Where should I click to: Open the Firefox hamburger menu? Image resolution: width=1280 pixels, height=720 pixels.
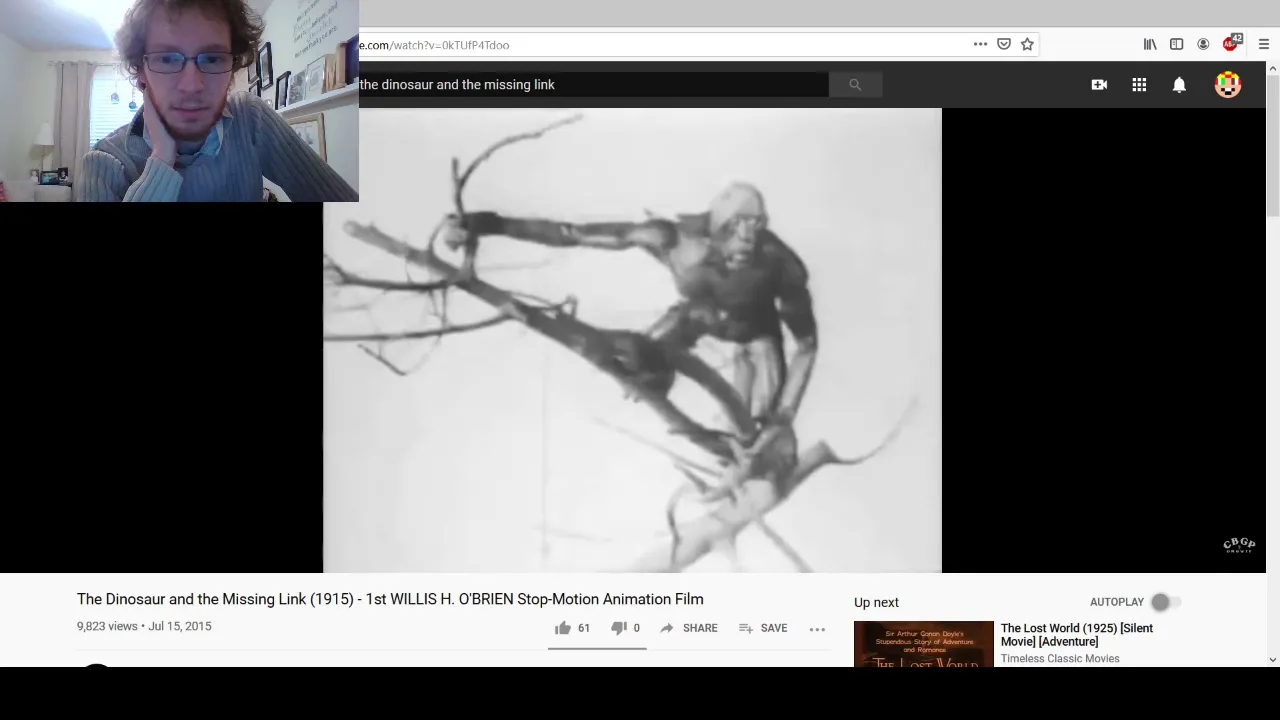[1264, 44]
